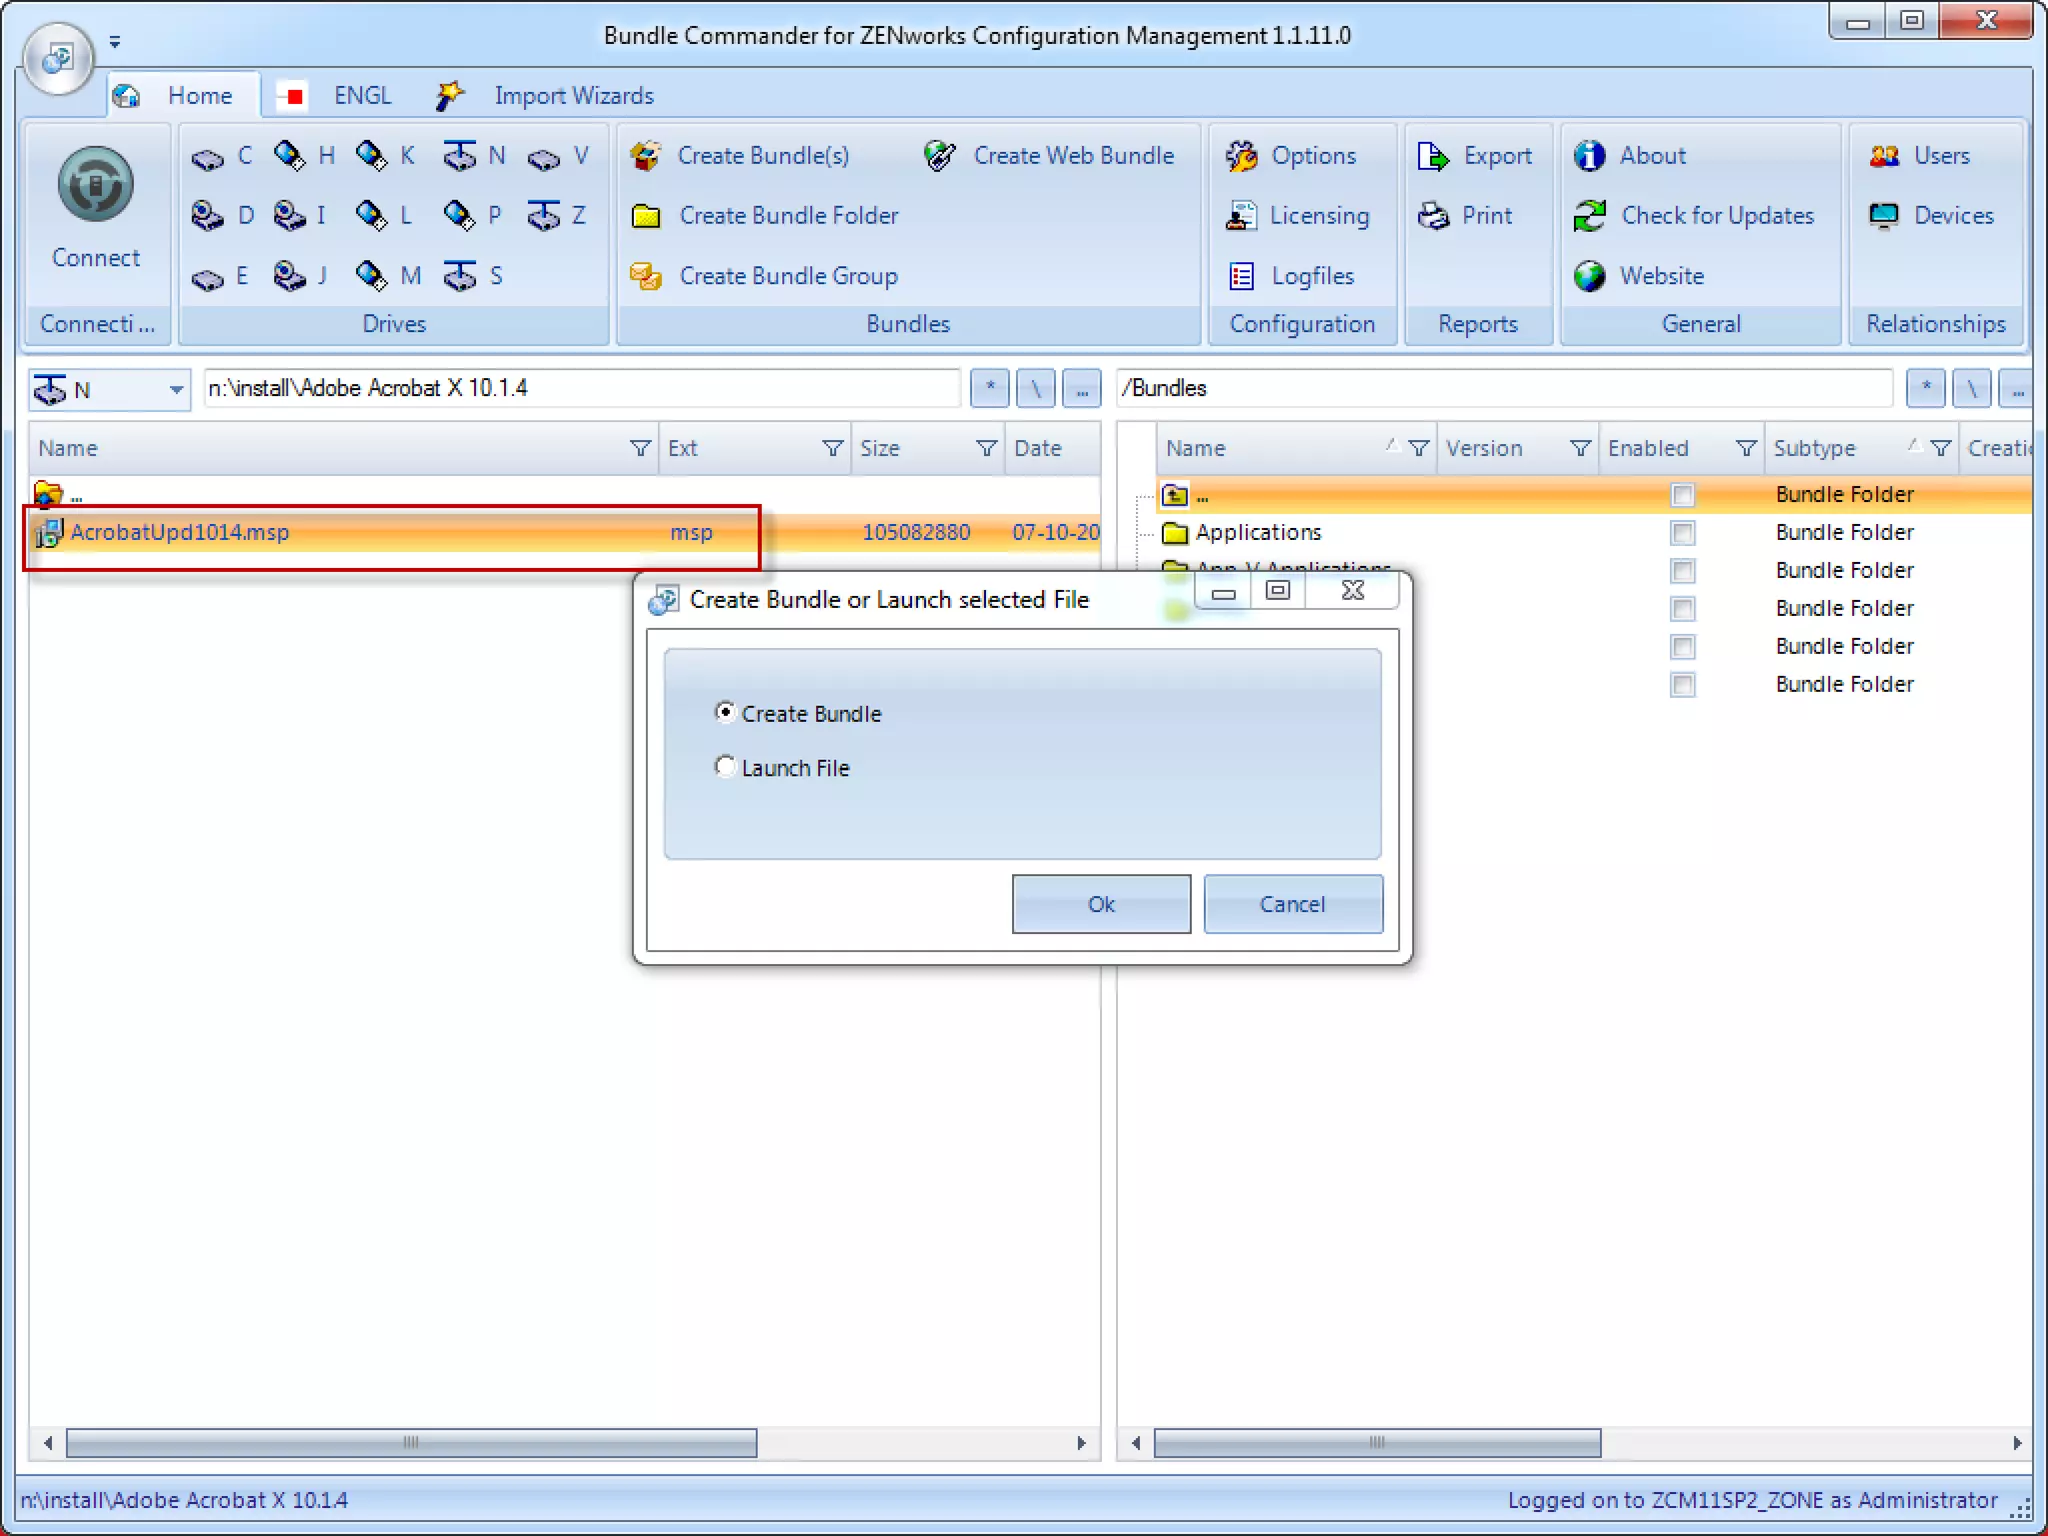The height and width of the screenshot is (1536, 2048).
Task: Open the drive N dropdown
Action: pyautogui.click(x=176, y=389)
